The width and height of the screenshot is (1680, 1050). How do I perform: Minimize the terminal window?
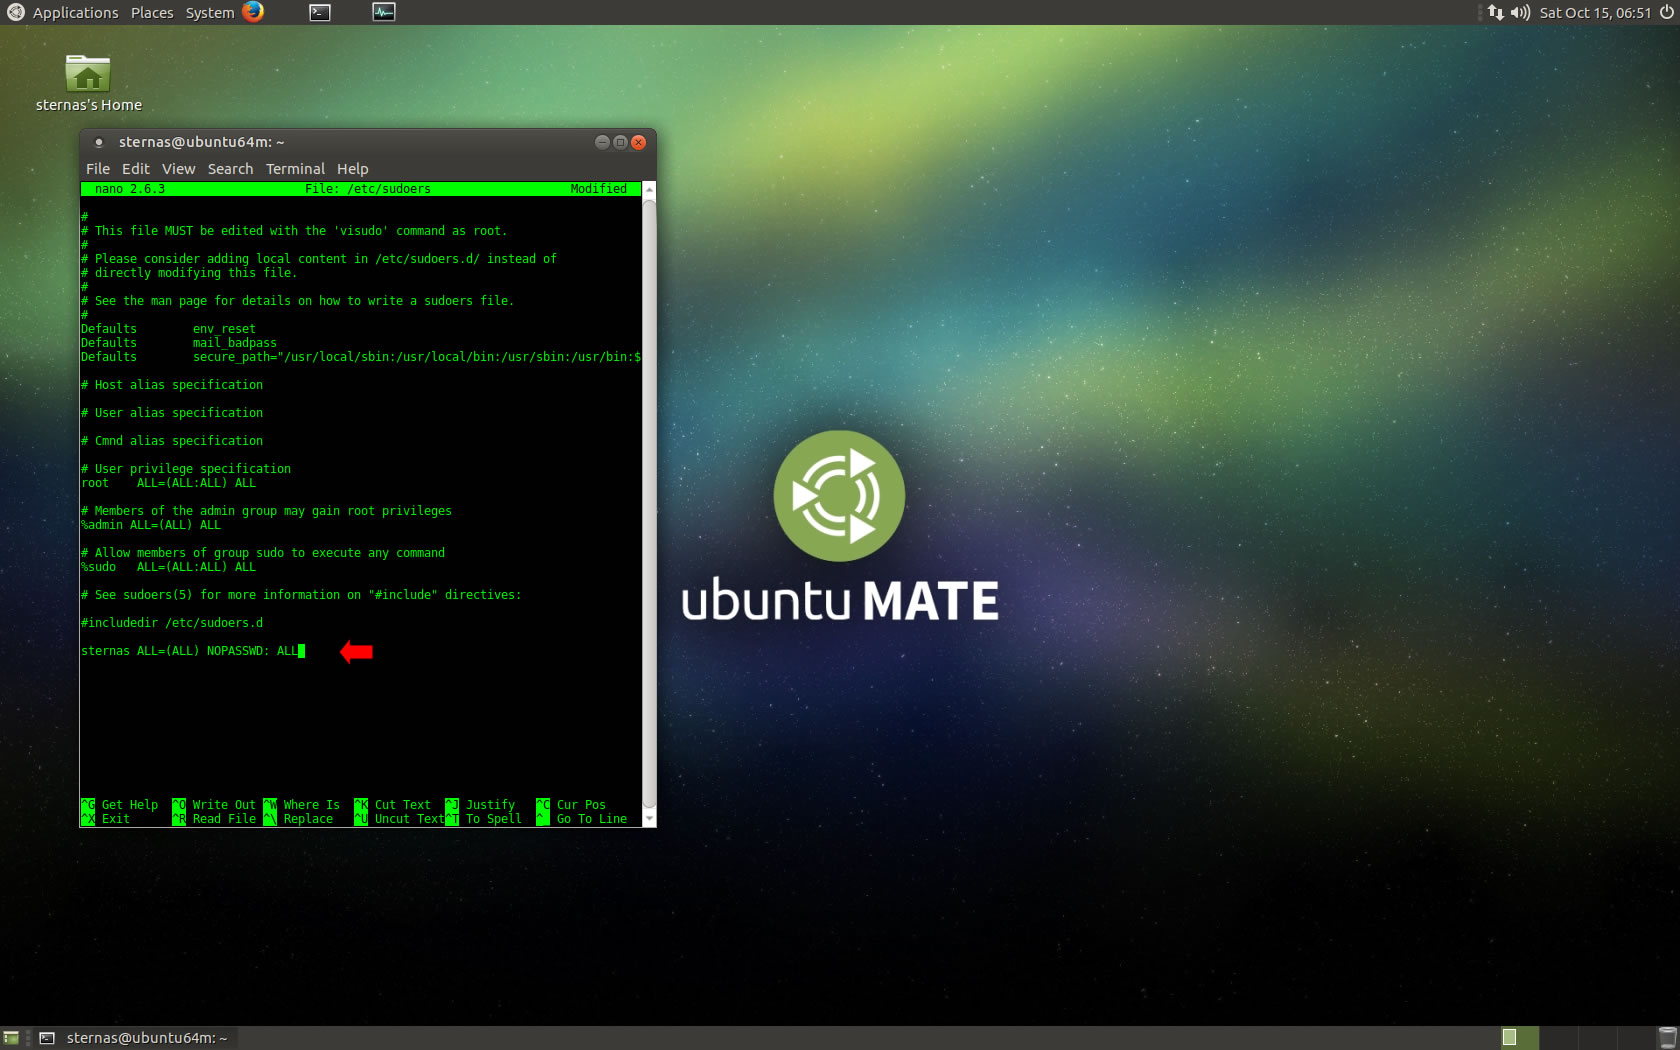[602, 142]
